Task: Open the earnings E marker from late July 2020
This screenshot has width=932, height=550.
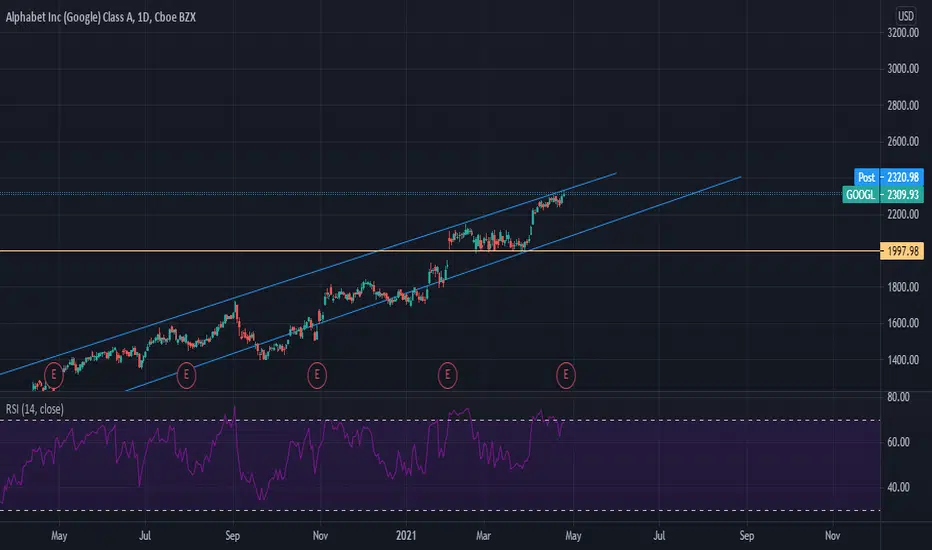Action: [186, 375]
